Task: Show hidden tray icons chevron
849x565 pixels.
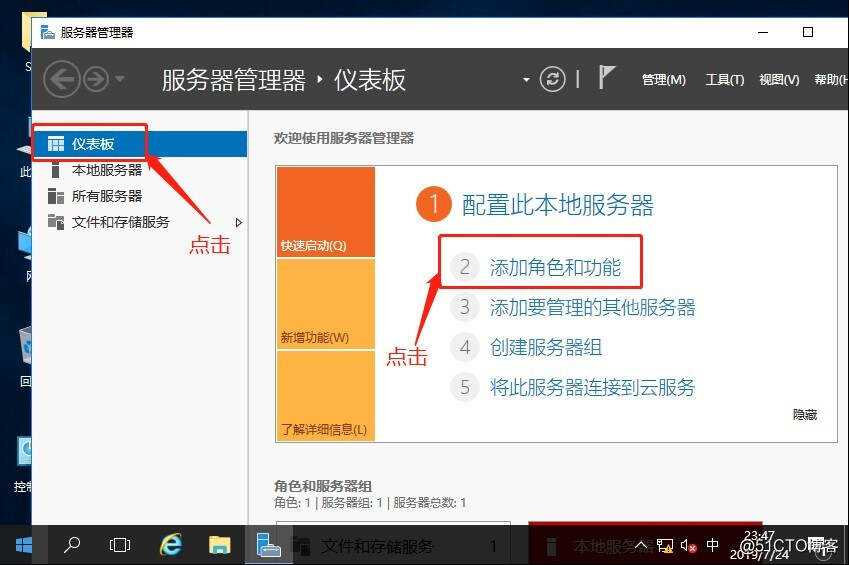Action: tap(641, 544)
